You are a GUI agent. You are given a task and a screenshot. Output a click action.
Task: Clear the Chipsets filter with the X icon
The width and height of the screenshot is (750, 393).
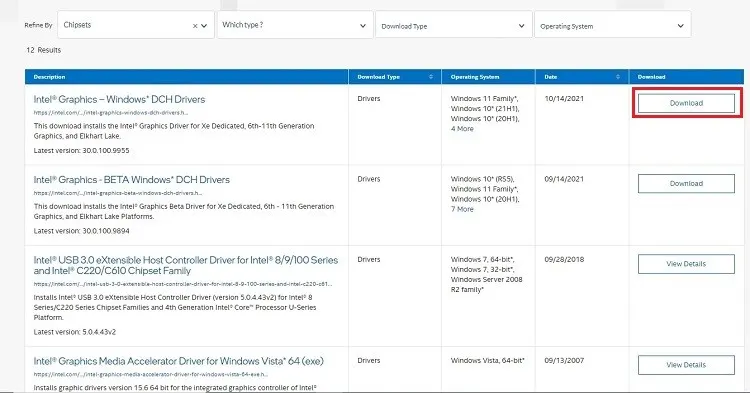coord(195,26)
